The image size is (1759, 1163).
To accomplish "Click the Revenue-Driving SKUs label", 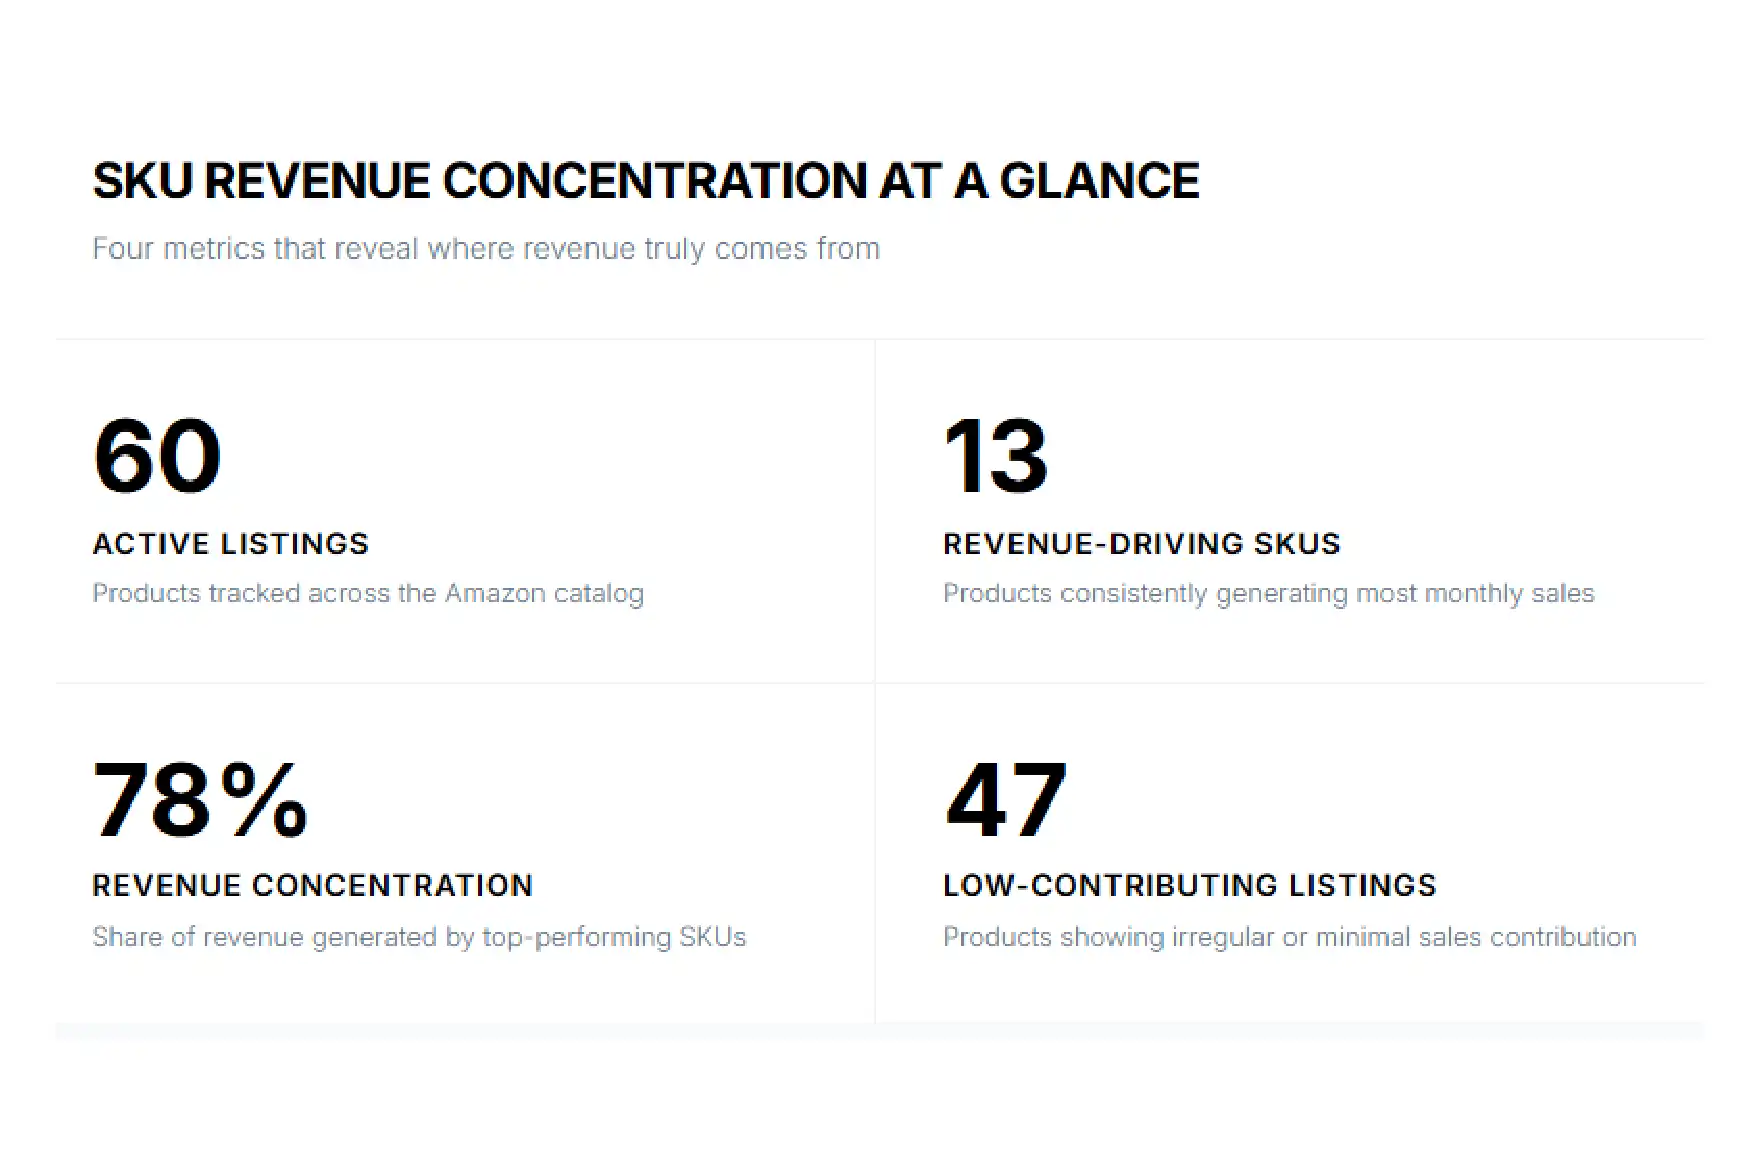I will coord(1142,543).
